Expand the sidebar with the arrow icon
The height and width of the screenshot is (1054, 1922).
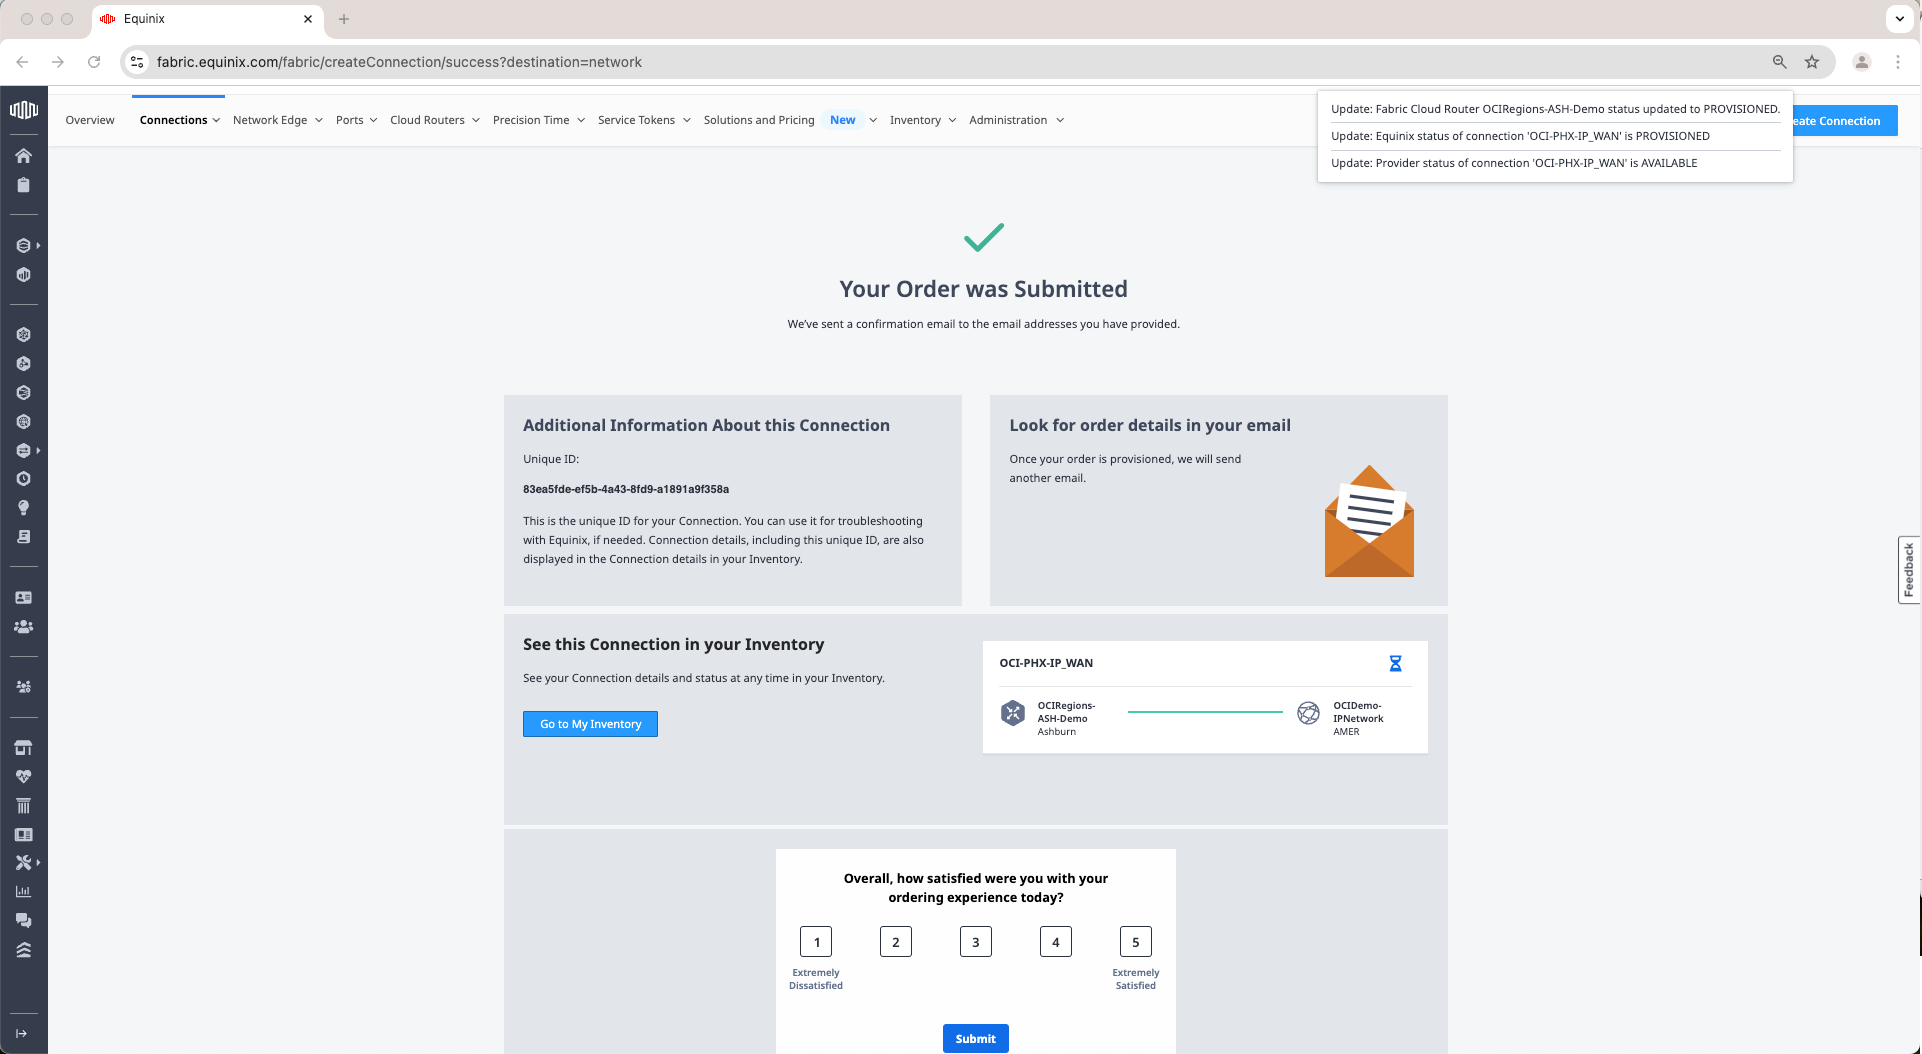point(22,1034)
